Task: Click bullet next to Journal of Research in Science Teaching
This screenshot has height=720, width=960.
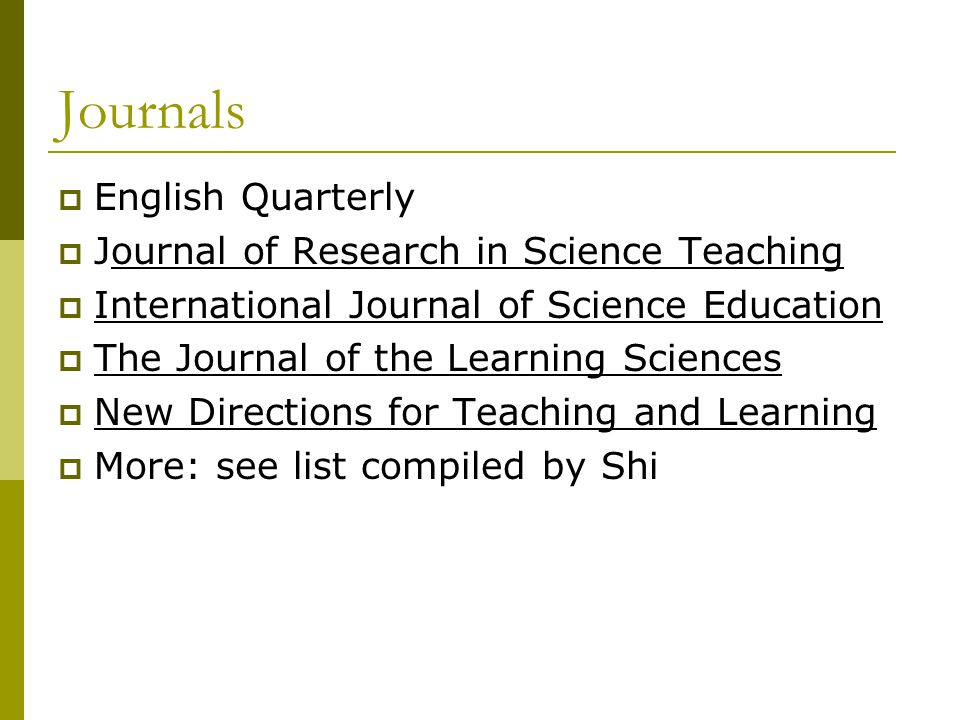Action: [70, 254]
